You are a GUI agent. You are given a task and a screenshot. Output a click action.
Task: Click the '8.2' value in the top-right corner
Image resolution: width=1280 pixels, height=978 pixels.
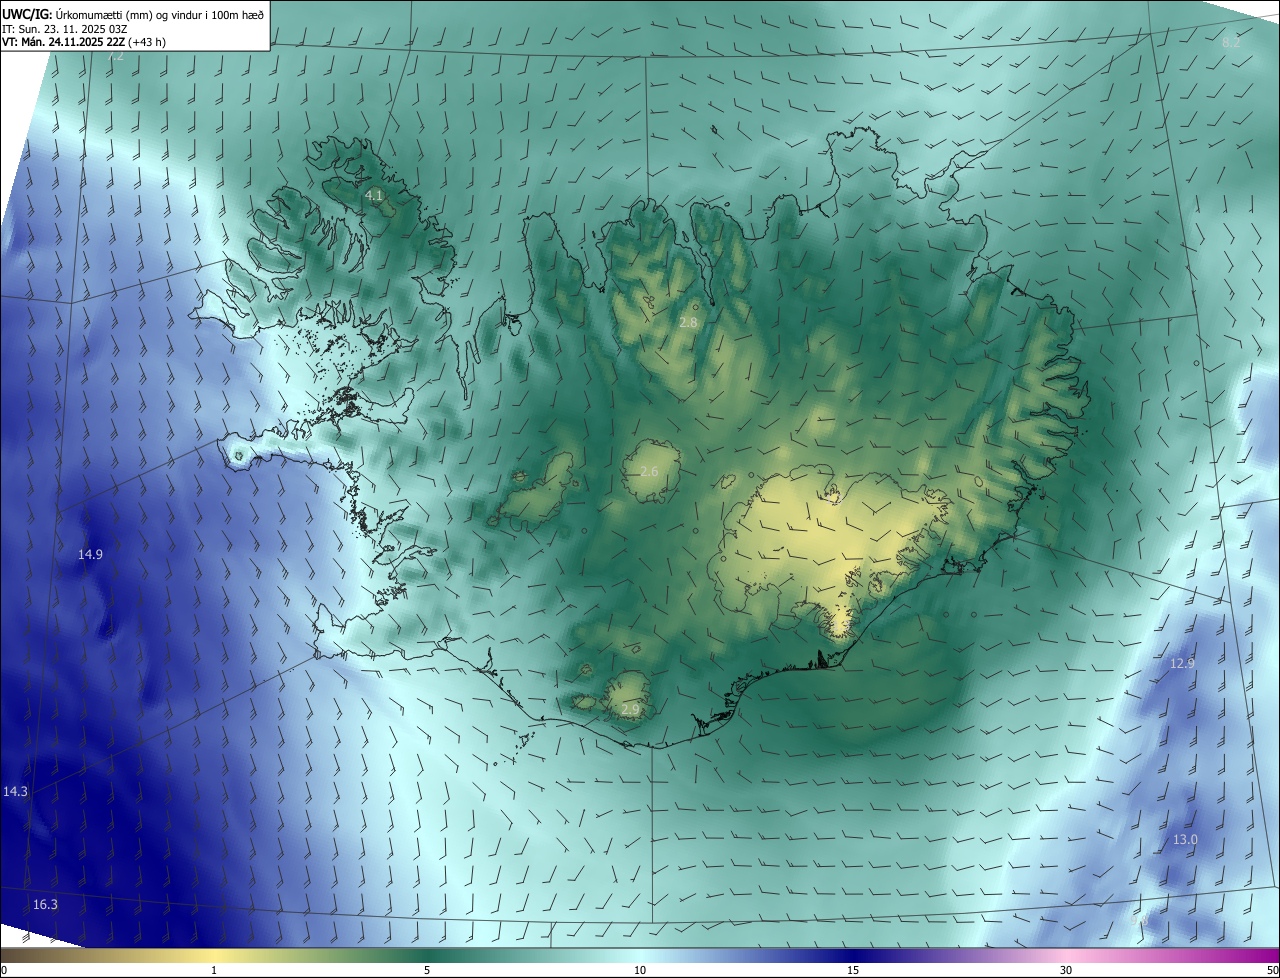pyautogui.click(x=1231, y=42)
